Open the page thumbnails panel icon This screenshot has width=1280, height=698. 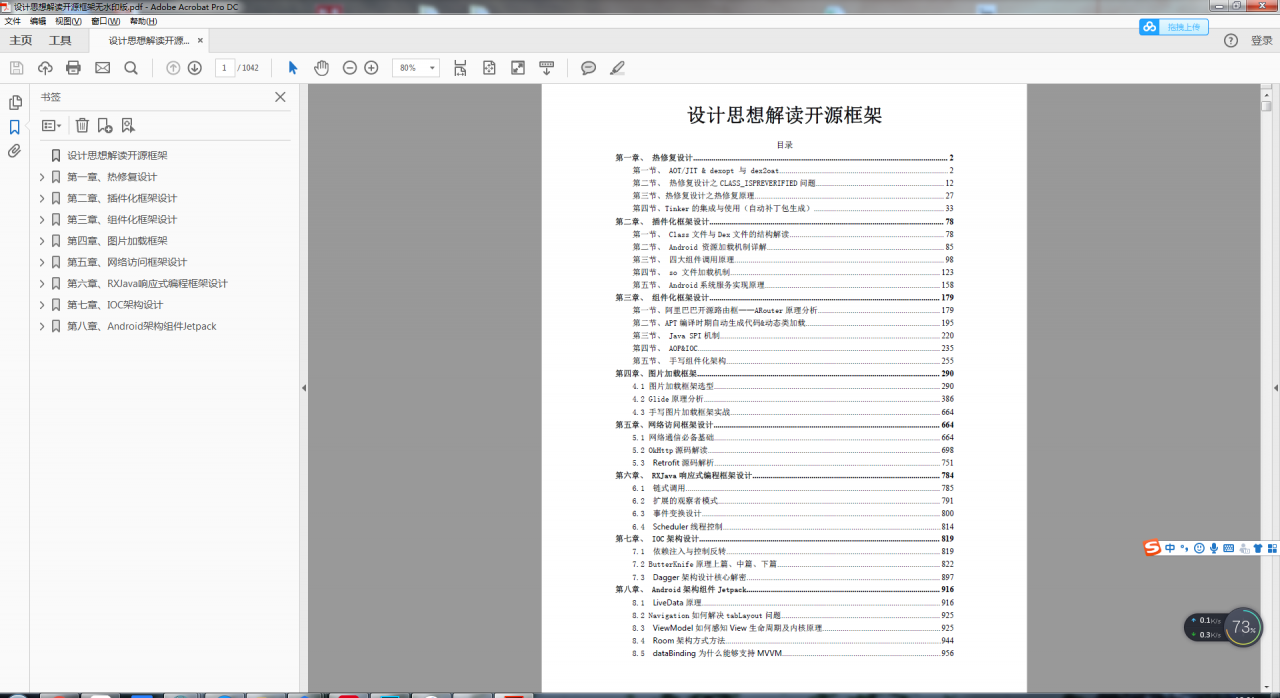[15, 102]
